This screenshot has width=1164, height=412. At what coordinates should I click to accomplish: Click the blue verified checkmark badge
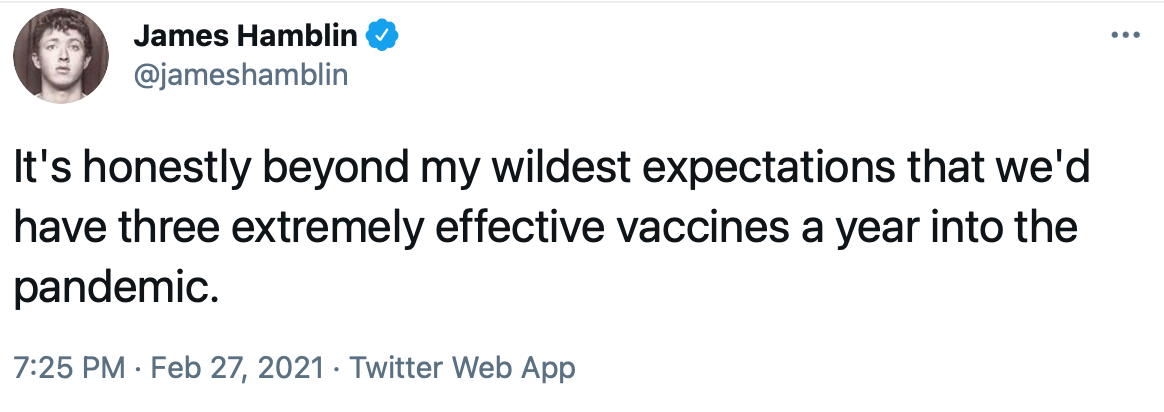(x=383, y=38)
